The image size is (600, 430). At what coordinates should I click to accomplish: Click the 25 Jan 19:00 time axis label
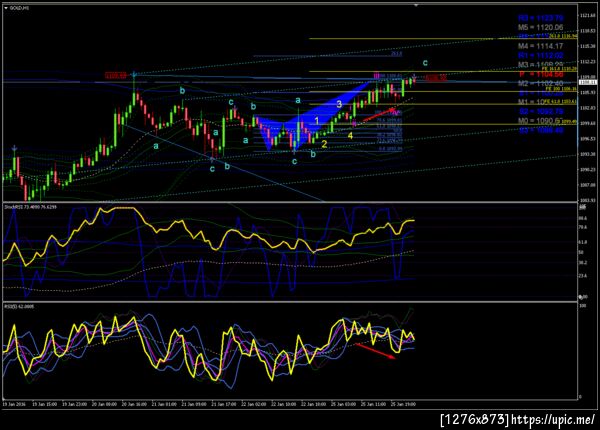click(403, 404)
